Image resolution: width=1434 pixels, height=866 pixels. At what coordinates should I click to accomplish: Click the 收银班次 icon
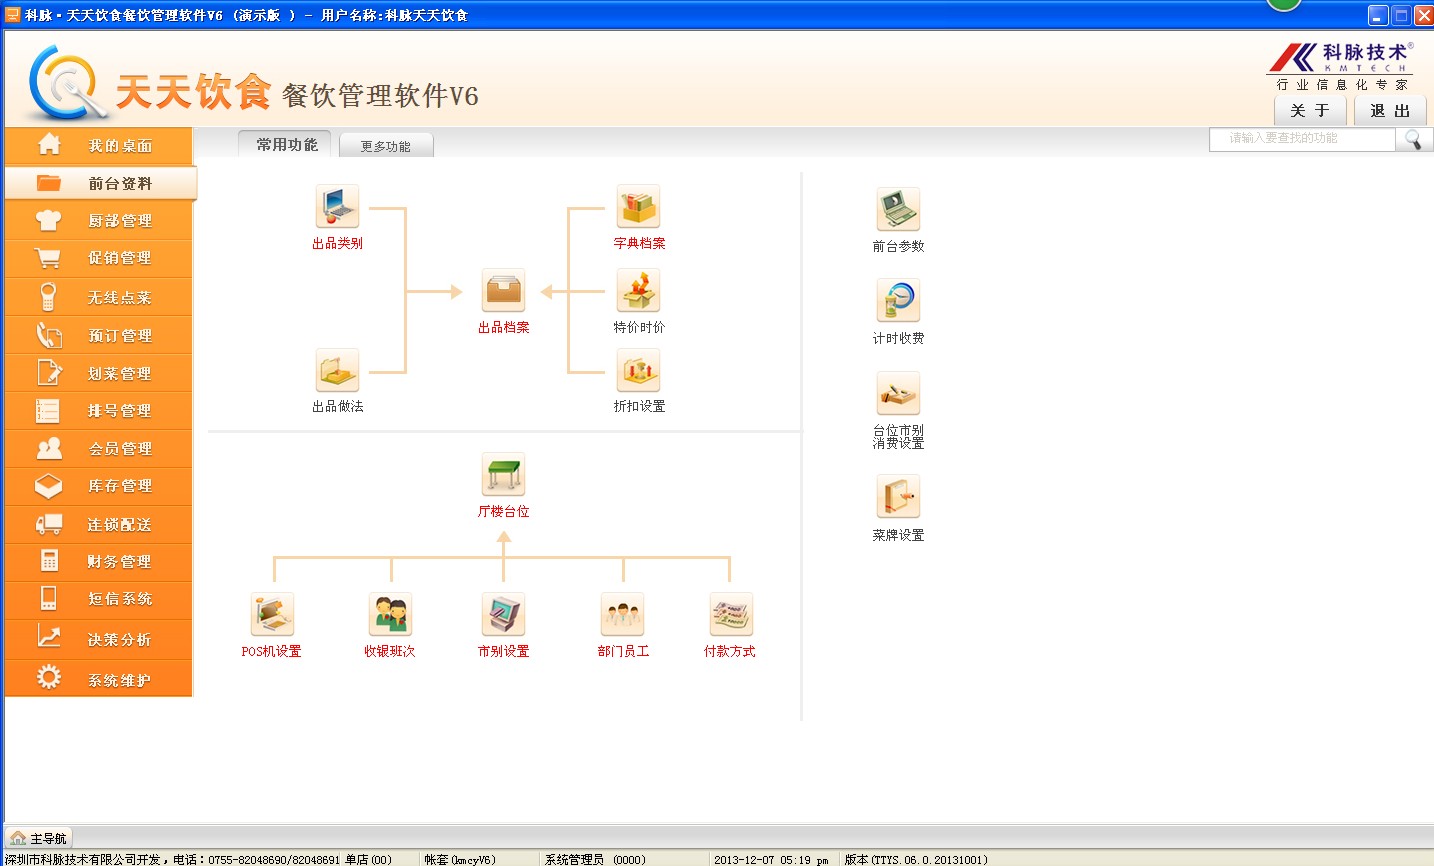pos(390,615)
